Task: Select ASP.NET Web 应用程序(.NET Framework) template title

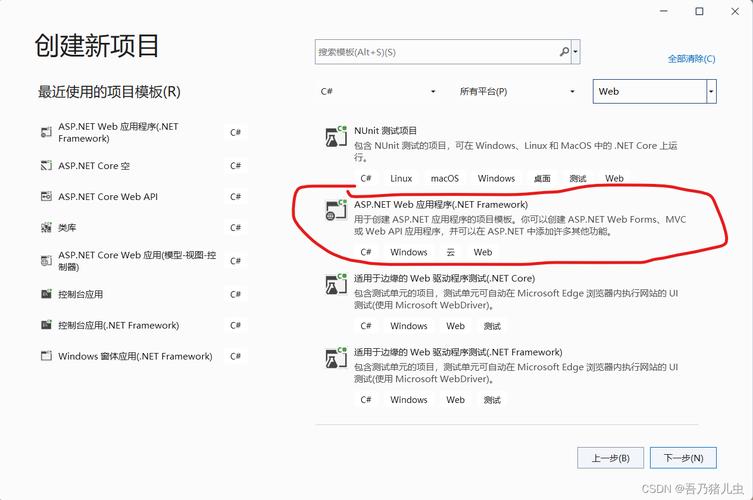Action: click(x=441, y=205)
